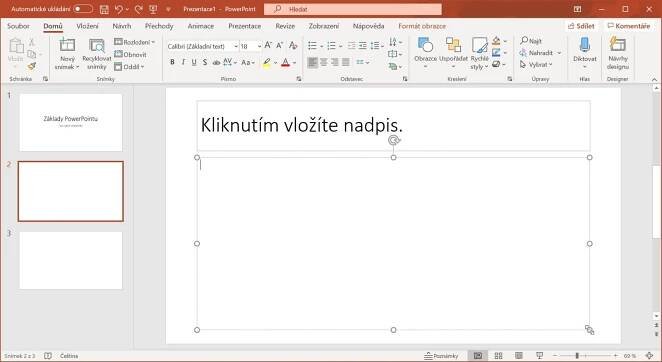Start dictation with Diktovat

pos(585,54)
